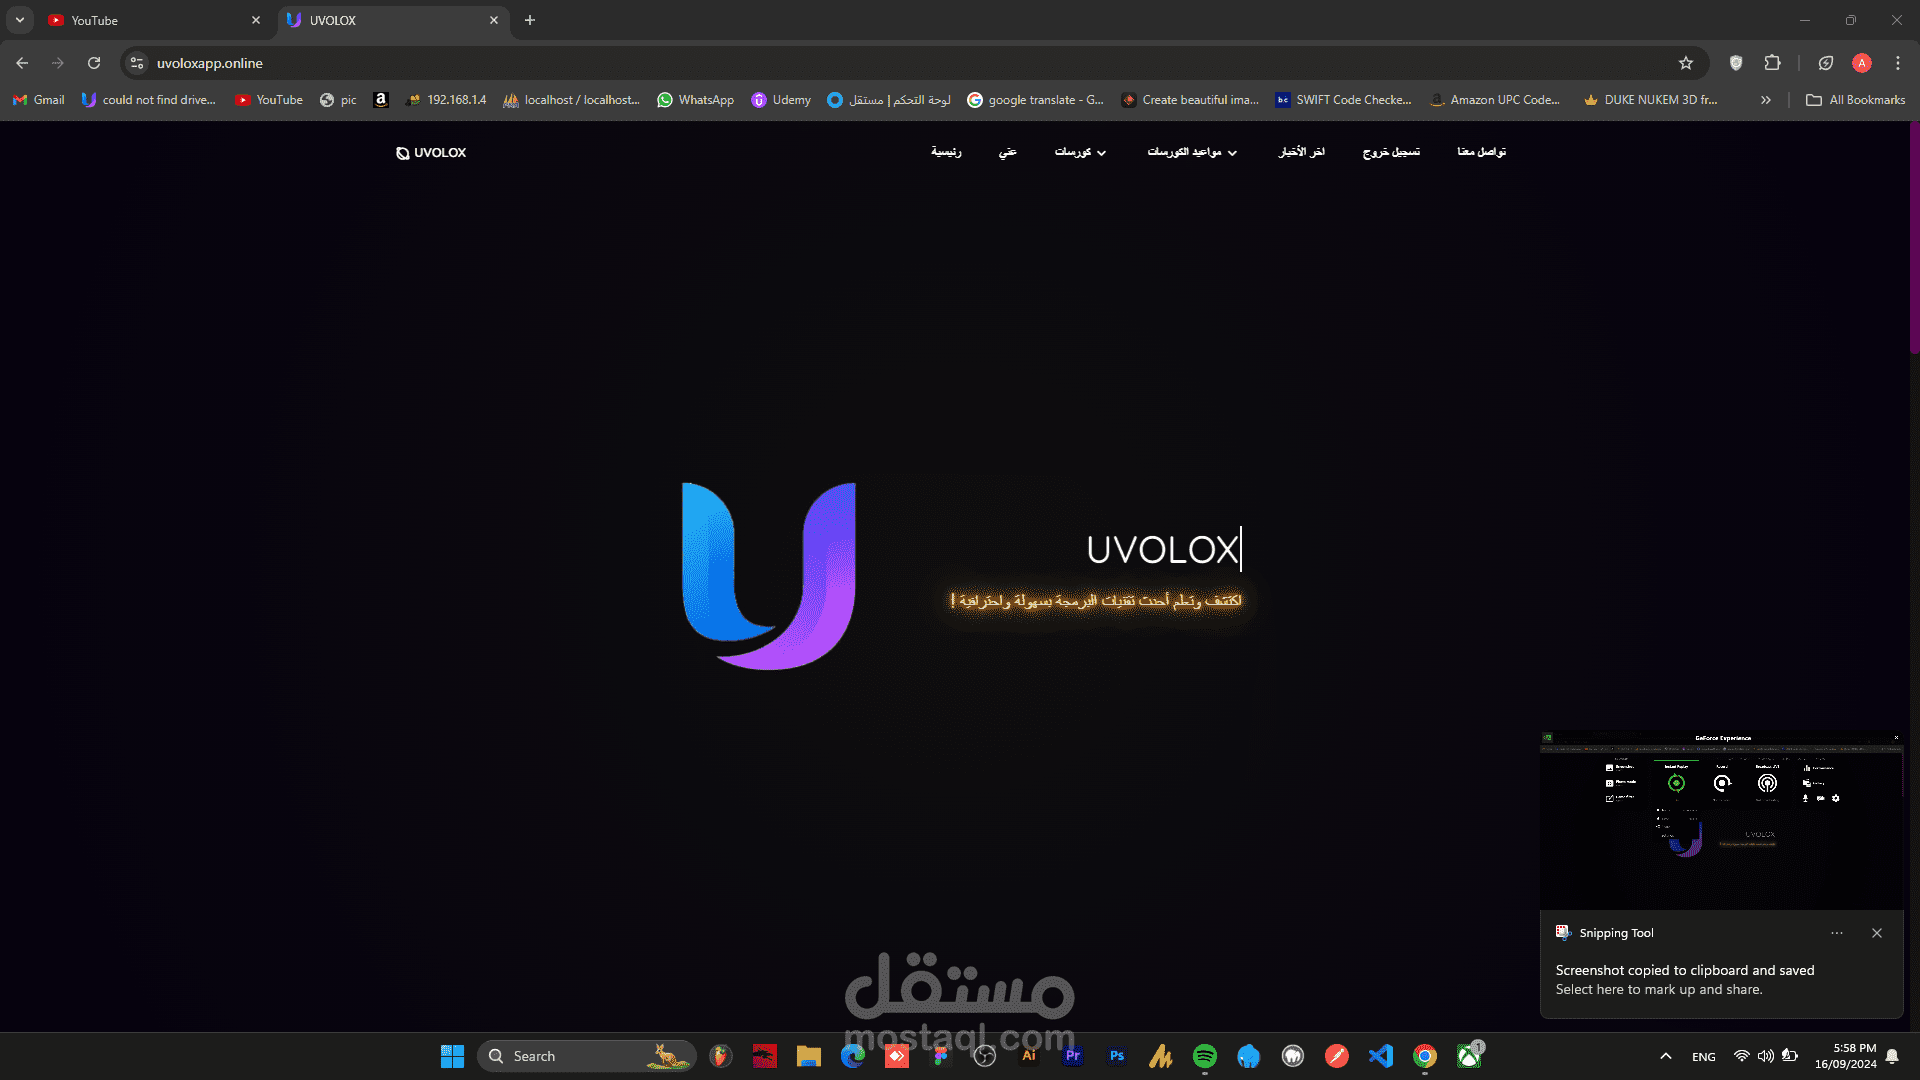Click عني navigation link
Screen dimensions: 1920x1080
(x=1007, y=152)
